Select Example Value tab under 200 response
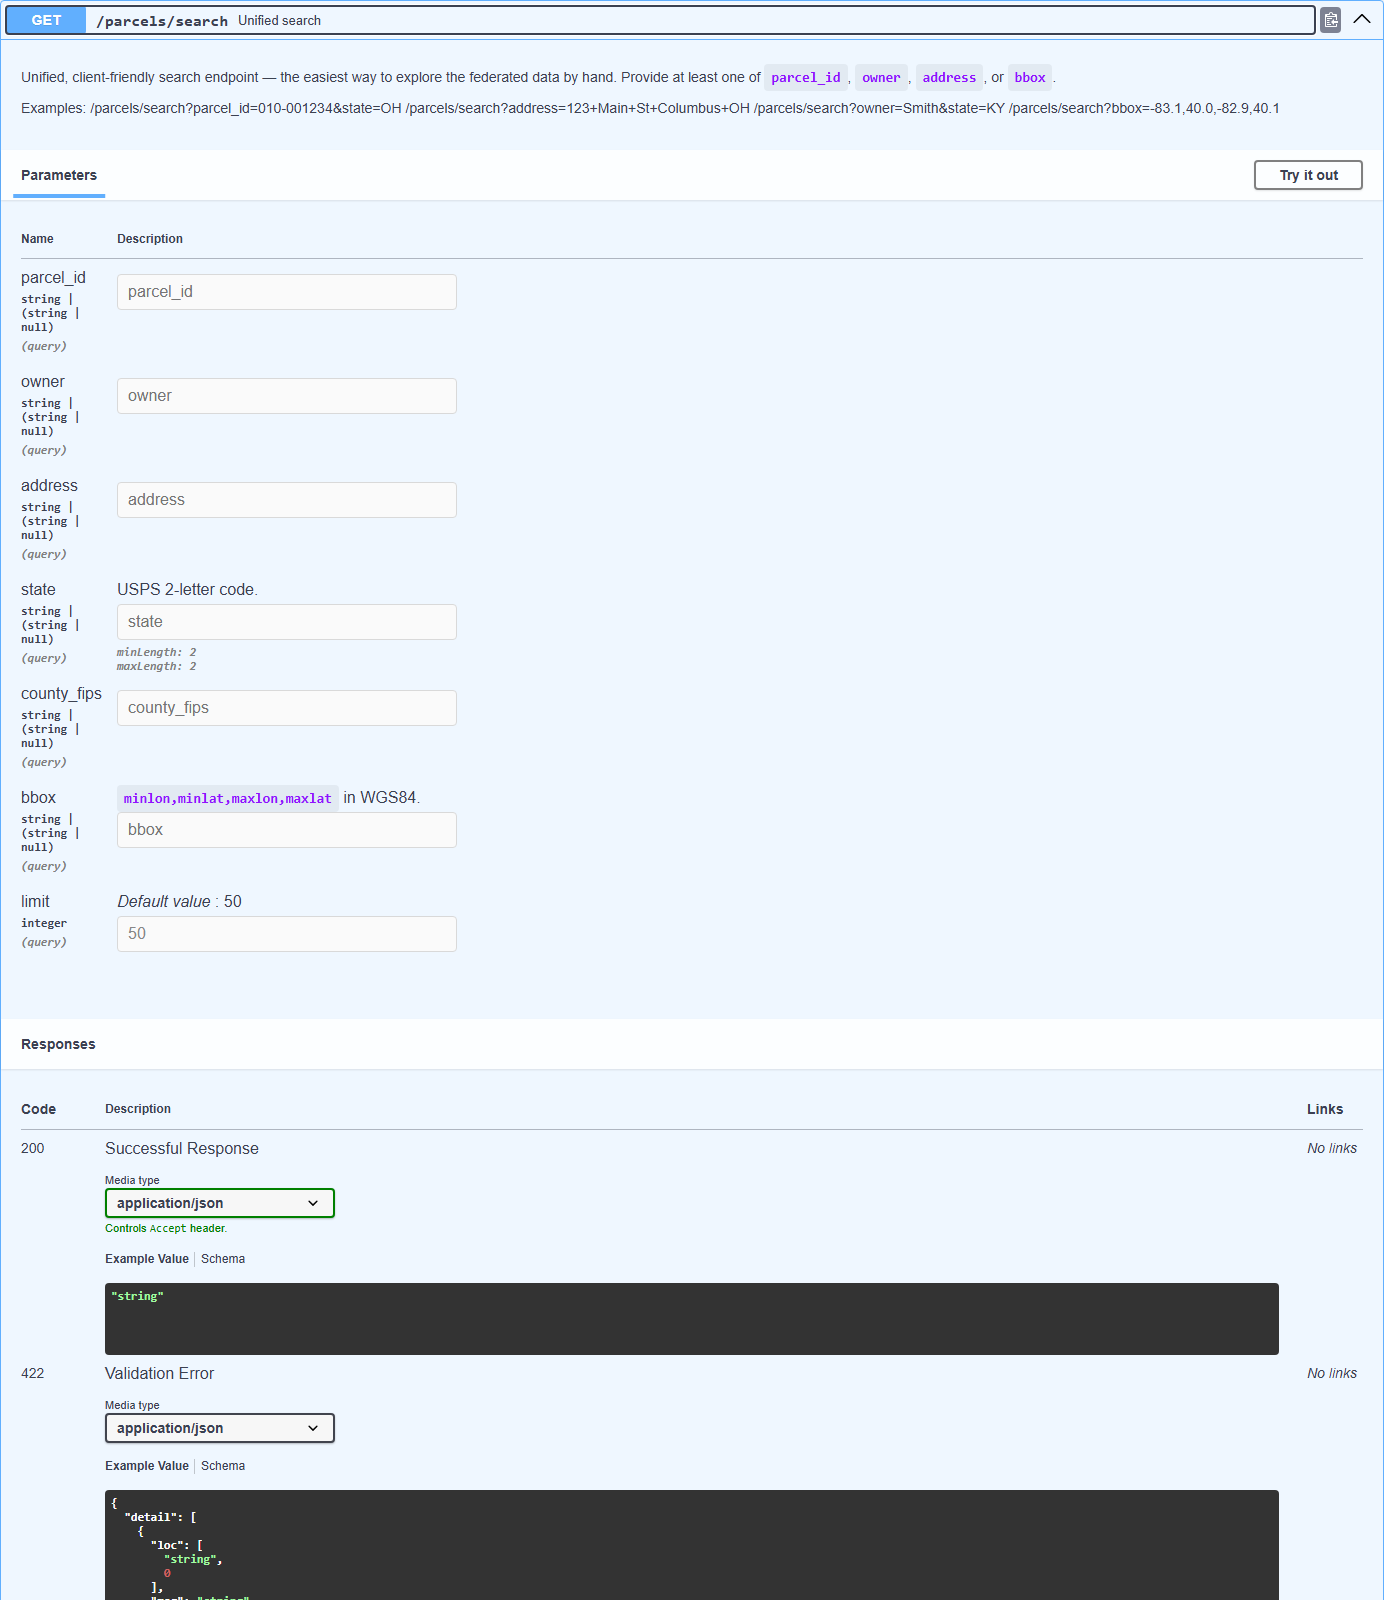Screen dimensions: 1384x1600 147,1259
